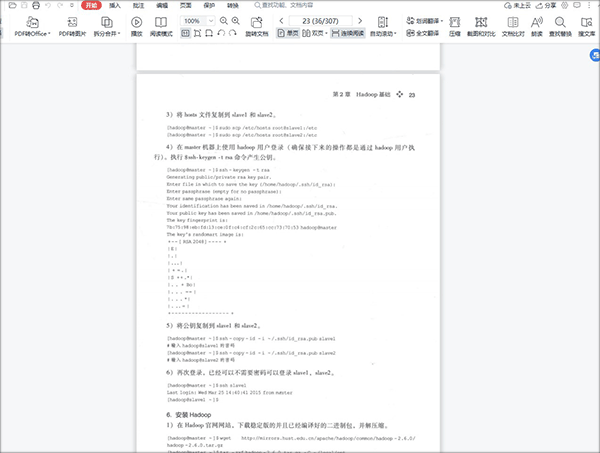Click the page number field 23 (36/307)

tap(321, 21)
